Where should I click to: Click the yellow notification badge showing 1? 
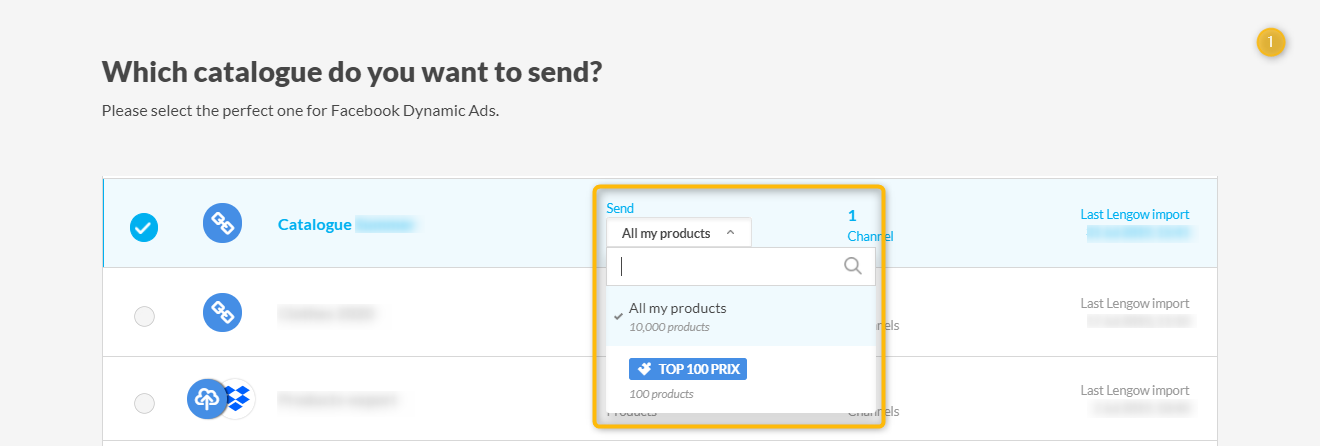tap(1271, 42)
